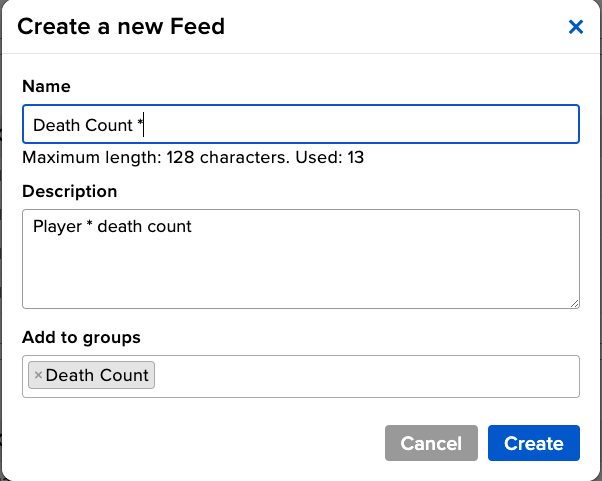Click the Create button

[x=533, y=443]
